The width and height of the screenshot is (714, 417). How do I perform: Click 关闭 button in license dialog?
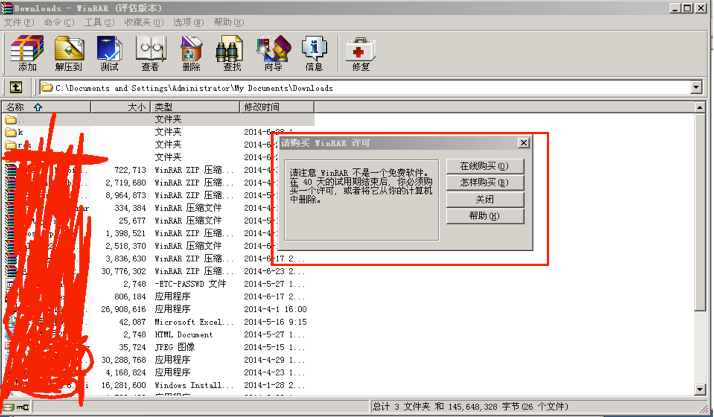pos(485,199)
